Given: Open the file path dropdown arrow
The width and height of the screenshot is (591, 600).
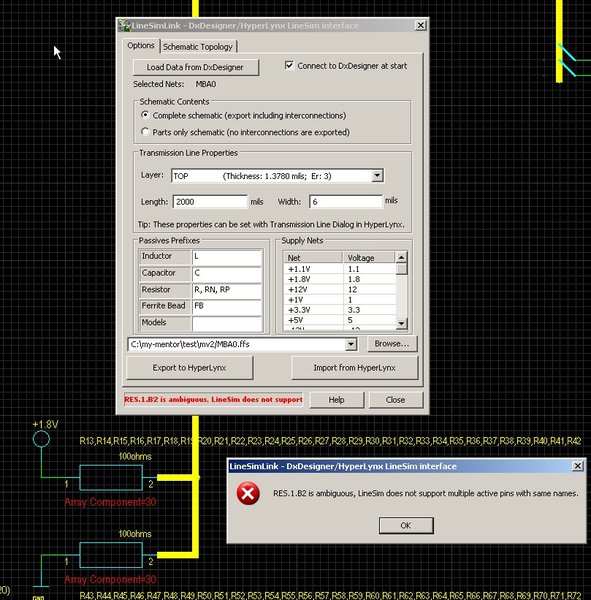Looking at the screenshot, I should (x=351, y=344).
